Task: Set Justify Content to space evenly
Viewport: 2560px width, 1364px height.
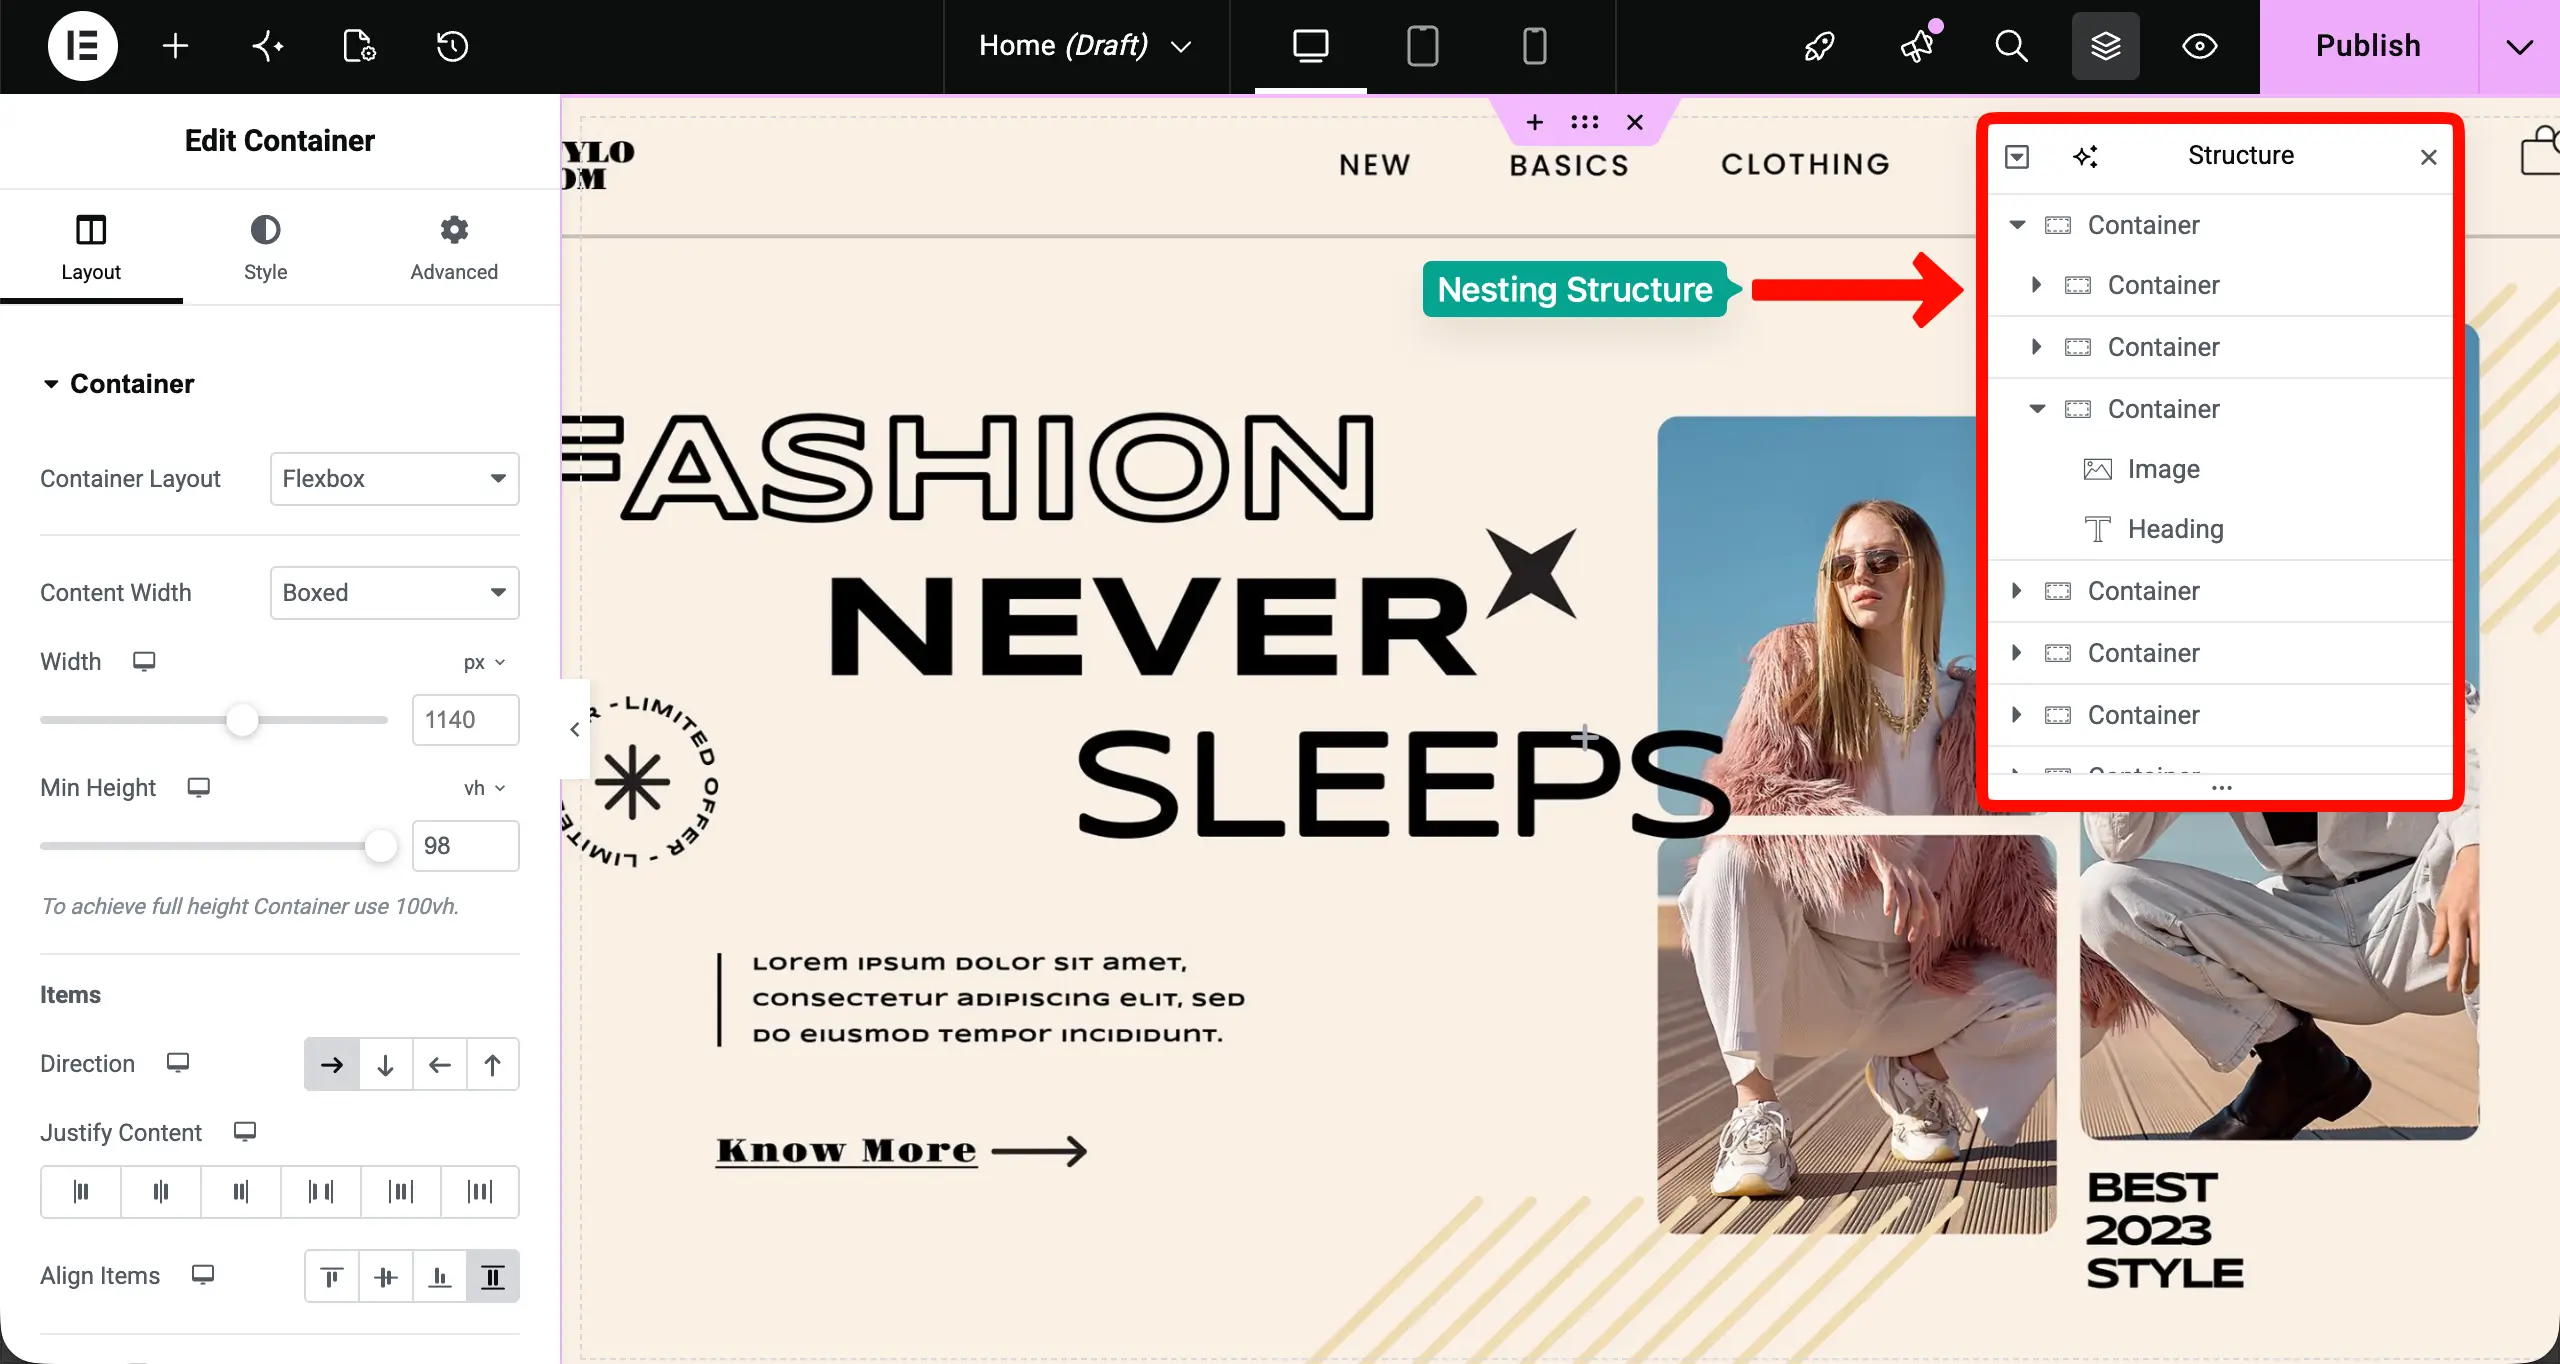Action: tap(480, 1191)
